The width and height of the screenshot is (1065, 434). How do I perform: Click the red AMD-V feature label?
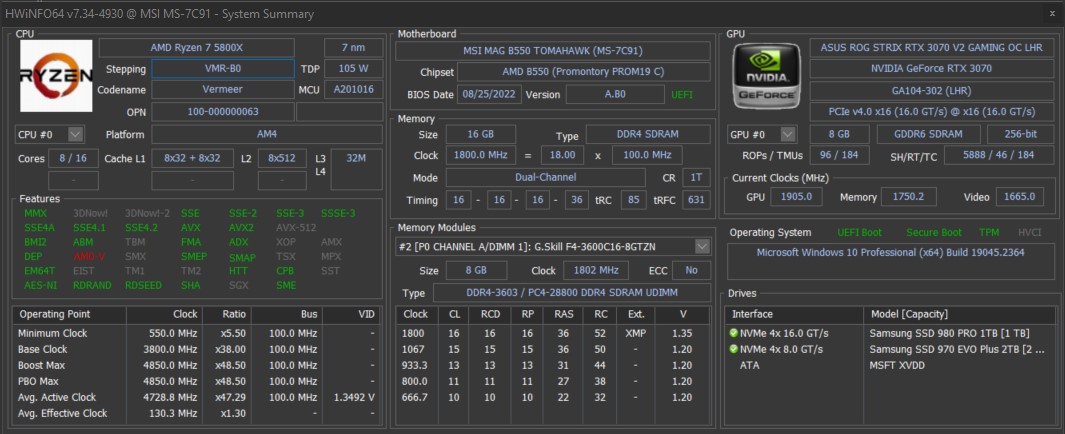tap(88, 257)
